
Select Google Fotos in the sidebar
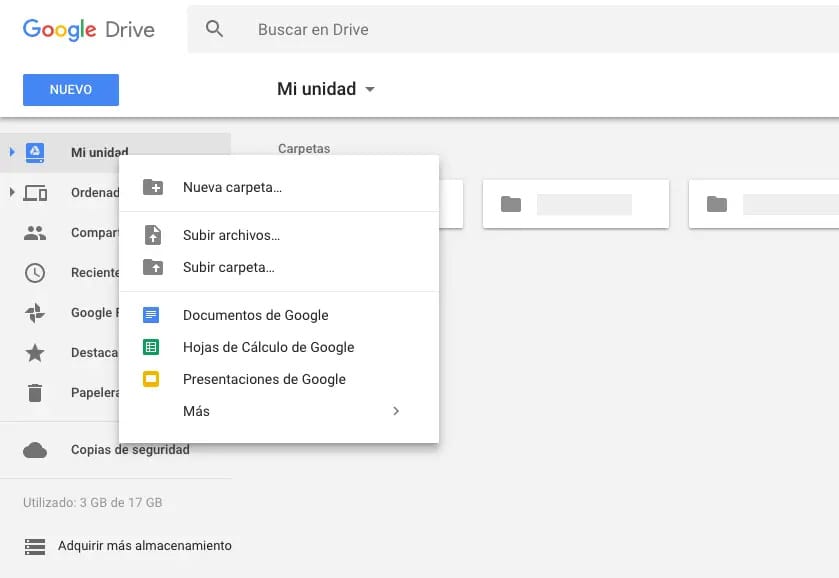click(95, 313)
